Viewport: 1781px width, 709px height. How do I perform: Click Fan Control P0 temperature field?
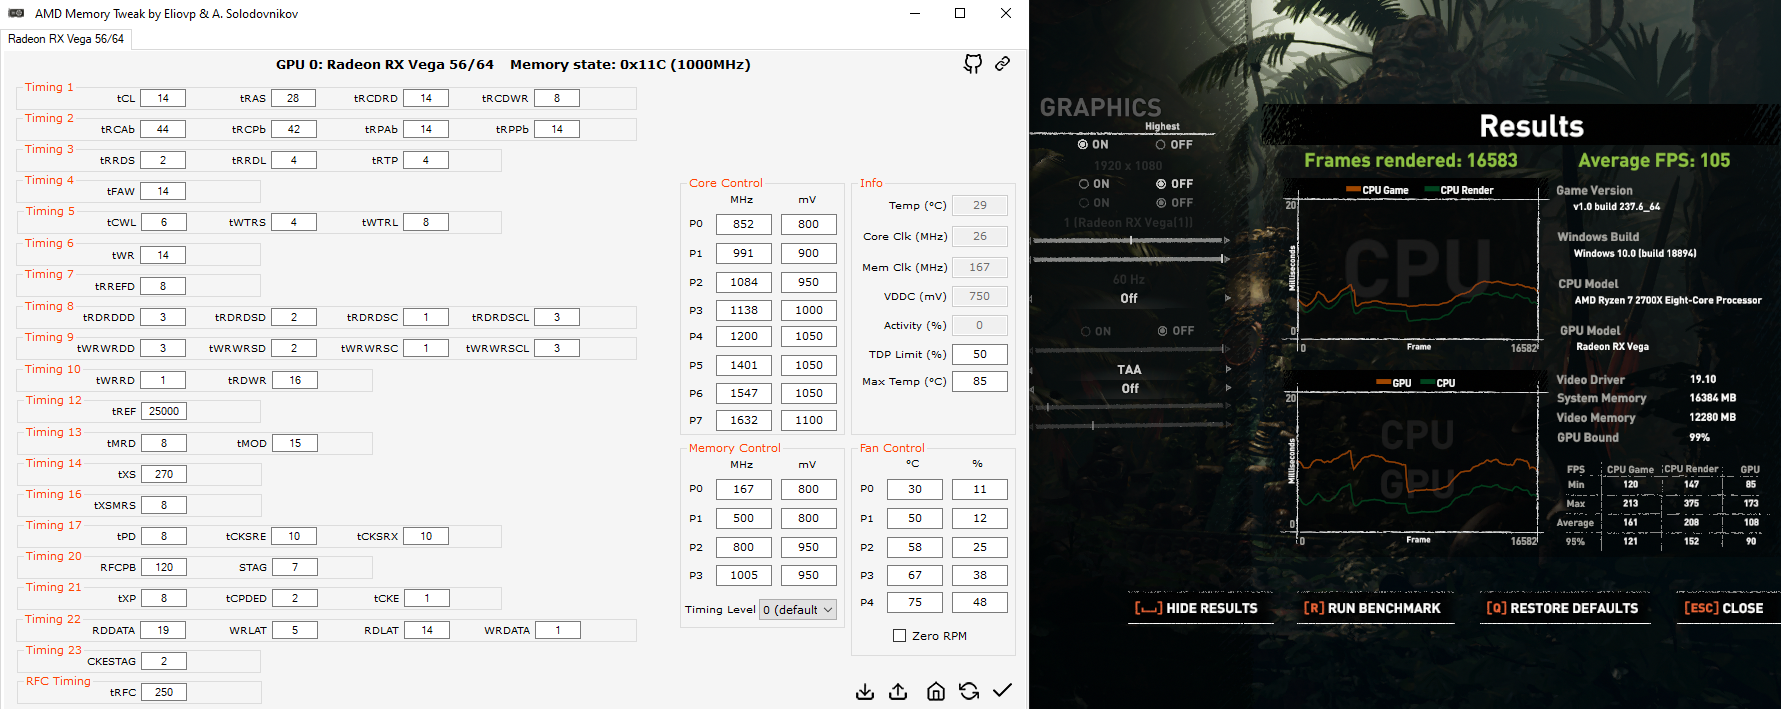tap(914, 489)
